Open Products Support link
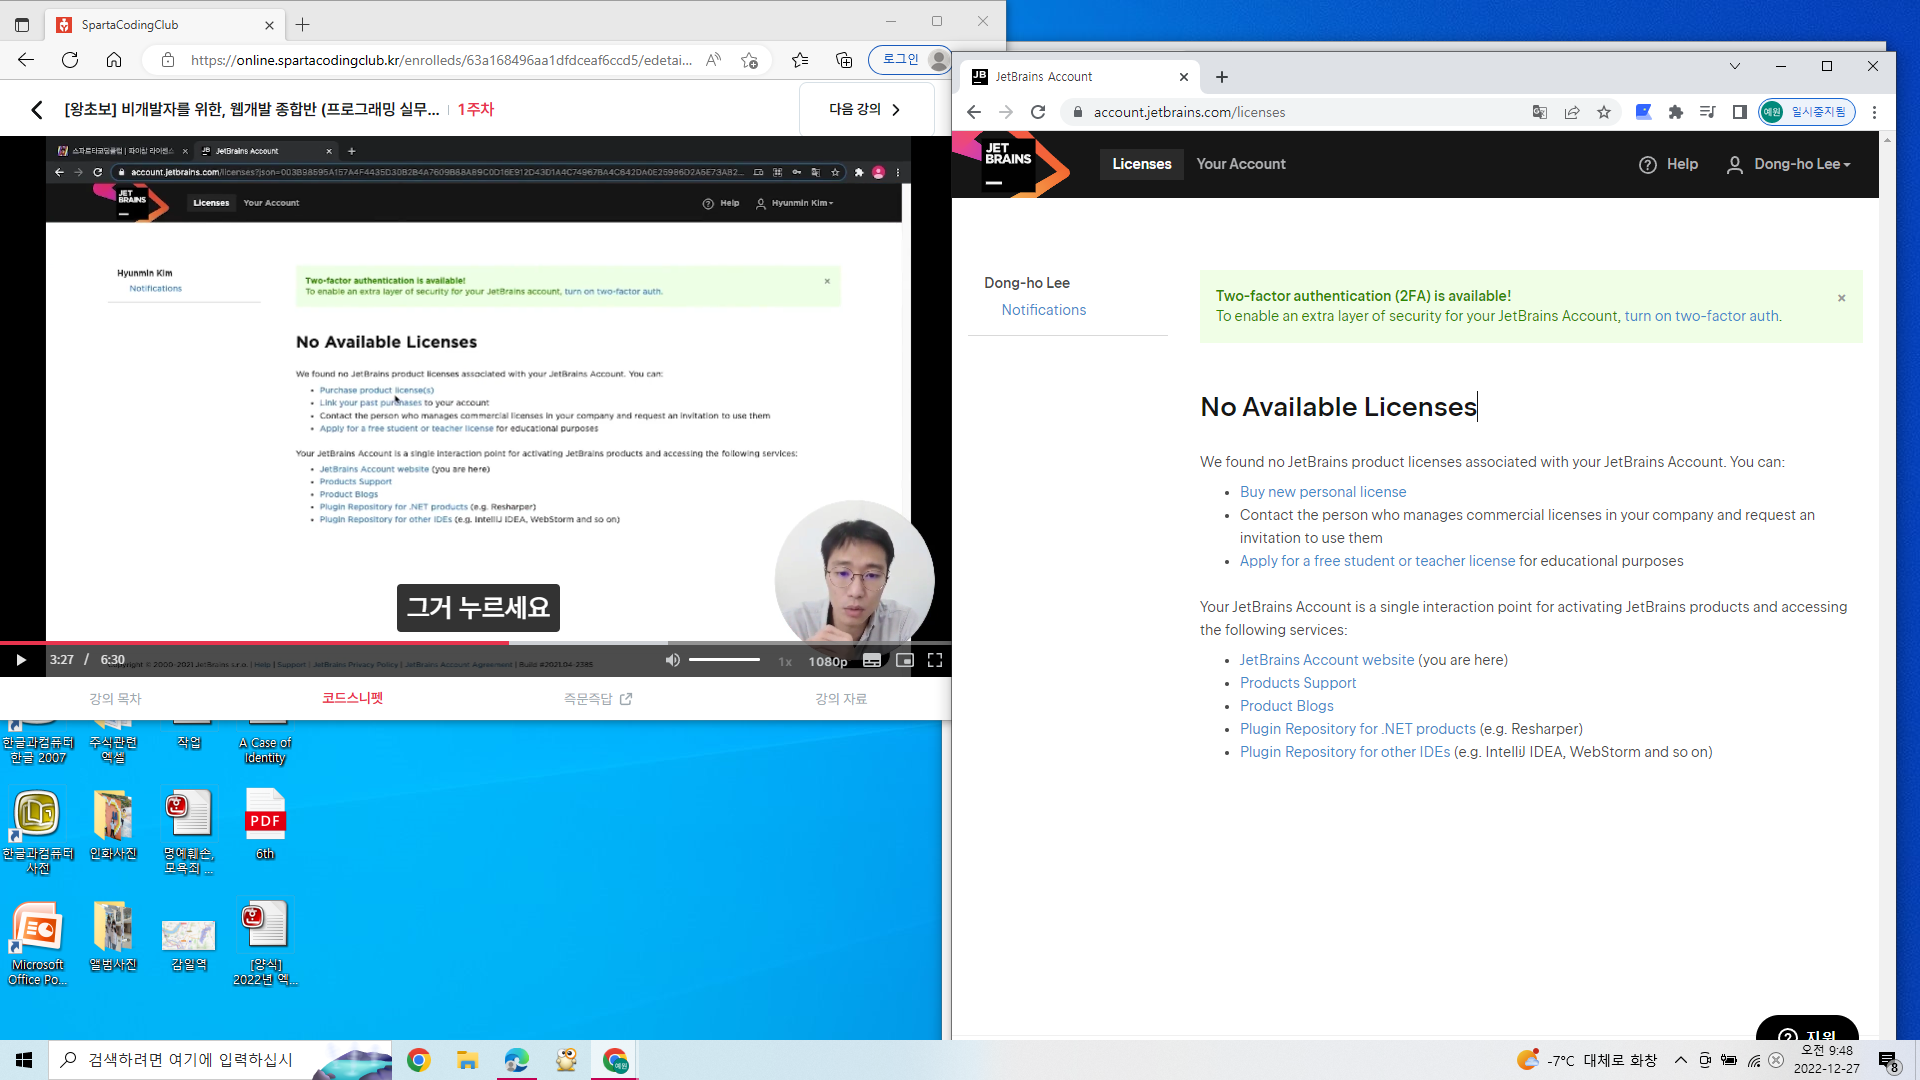Screen dimensions: 1920x1080 click(1298, 683)
